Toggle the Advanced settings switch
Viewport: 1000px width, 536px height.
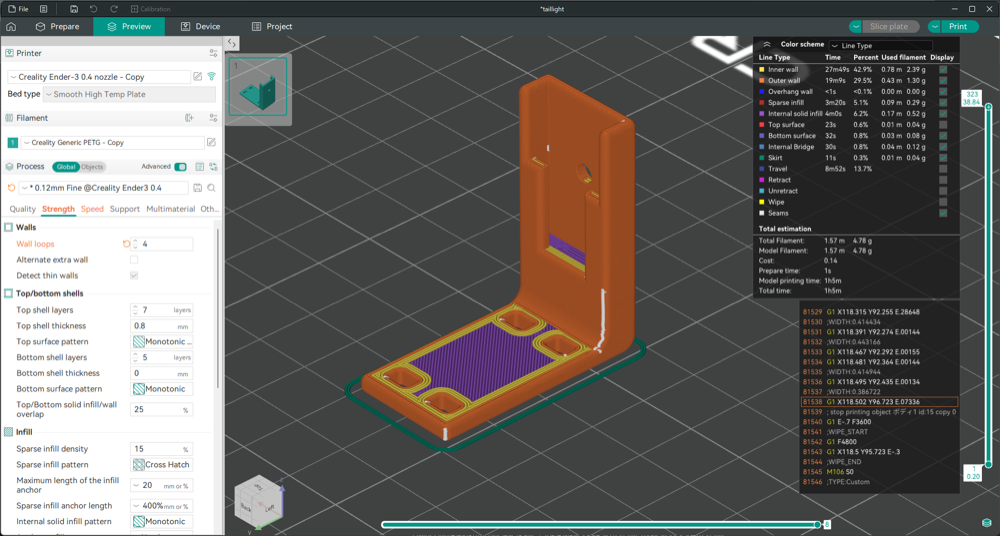tap(180, 167)
